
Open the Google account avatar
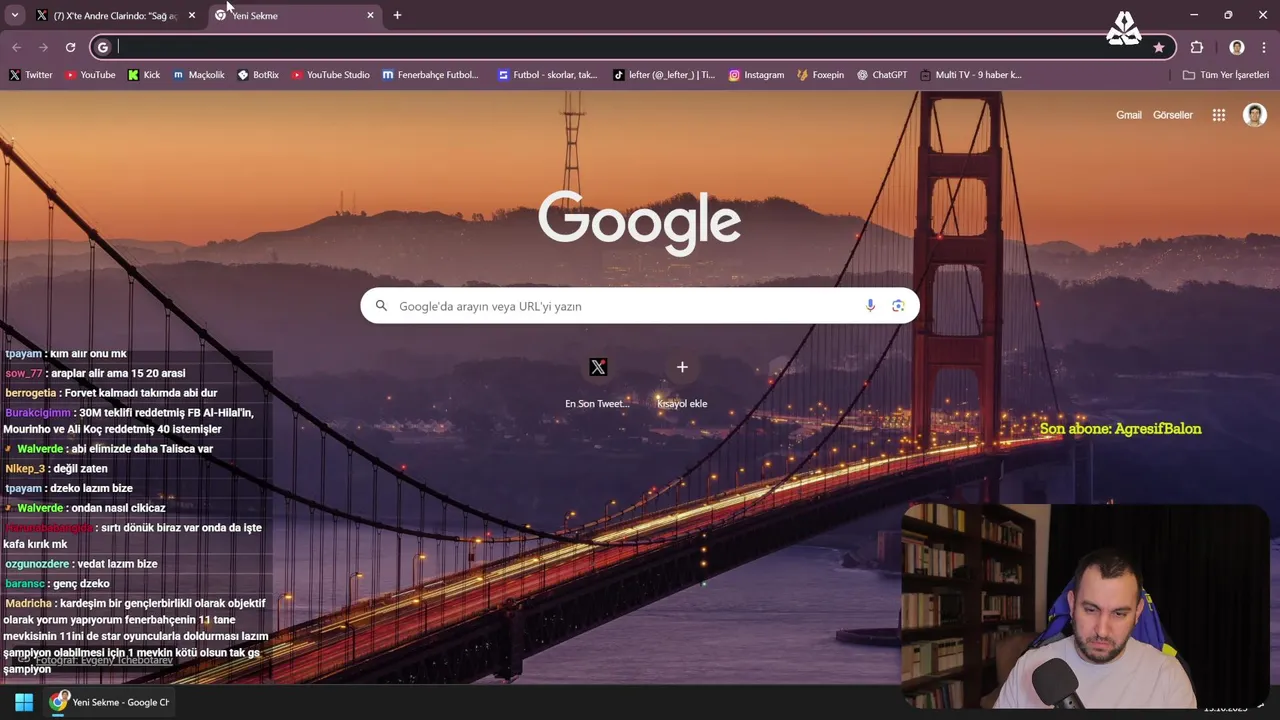pos(1255,115)
